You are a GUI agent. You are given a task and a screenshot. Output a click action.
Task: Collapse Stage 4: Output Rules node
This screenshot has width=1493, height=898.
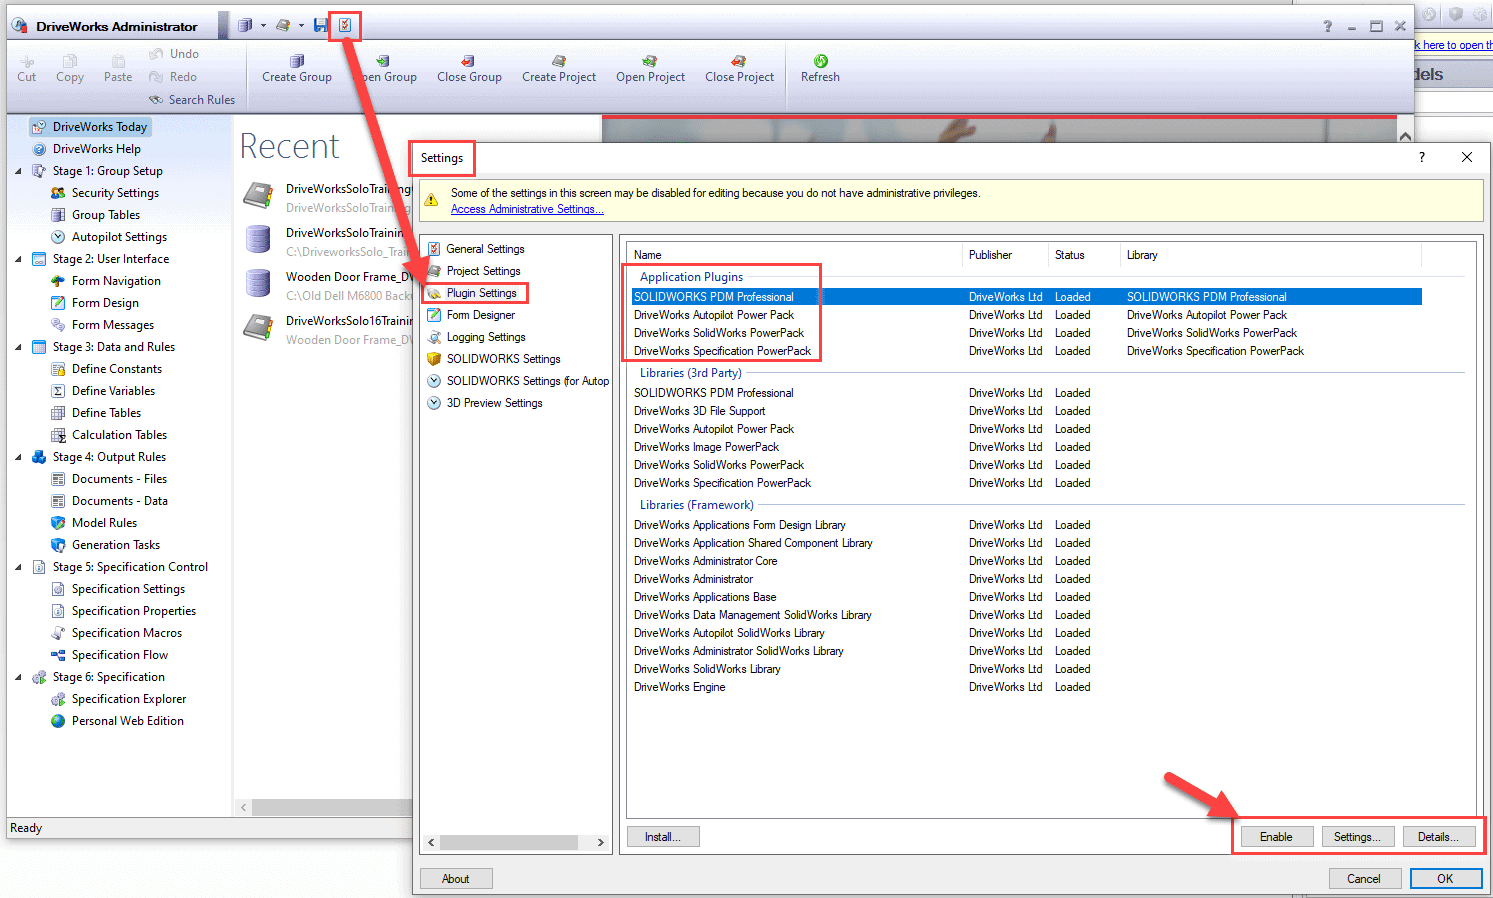18,457
